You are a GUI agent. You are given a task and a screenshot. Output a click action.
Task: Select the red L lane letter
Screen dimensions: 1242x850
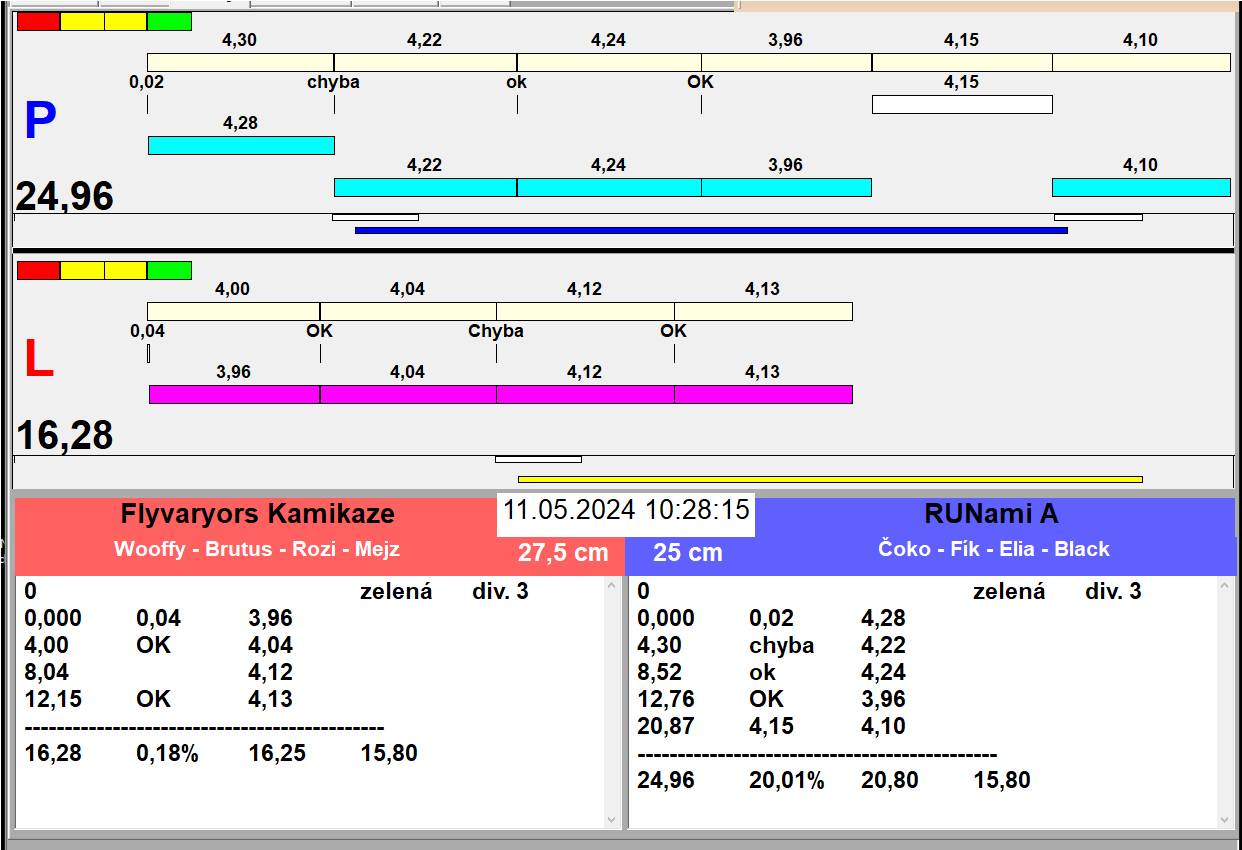pyautogui.click(x=38, y=360)
